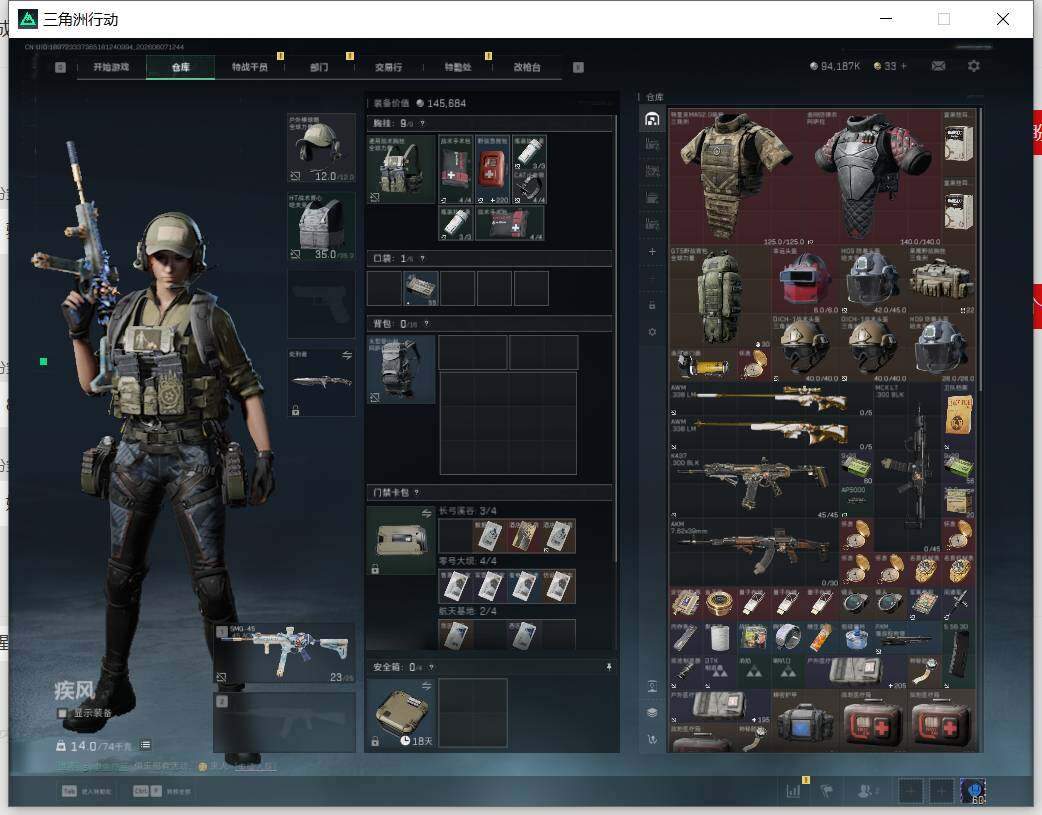Open the statistics bar chart icon at bottom

click(793, 791)
